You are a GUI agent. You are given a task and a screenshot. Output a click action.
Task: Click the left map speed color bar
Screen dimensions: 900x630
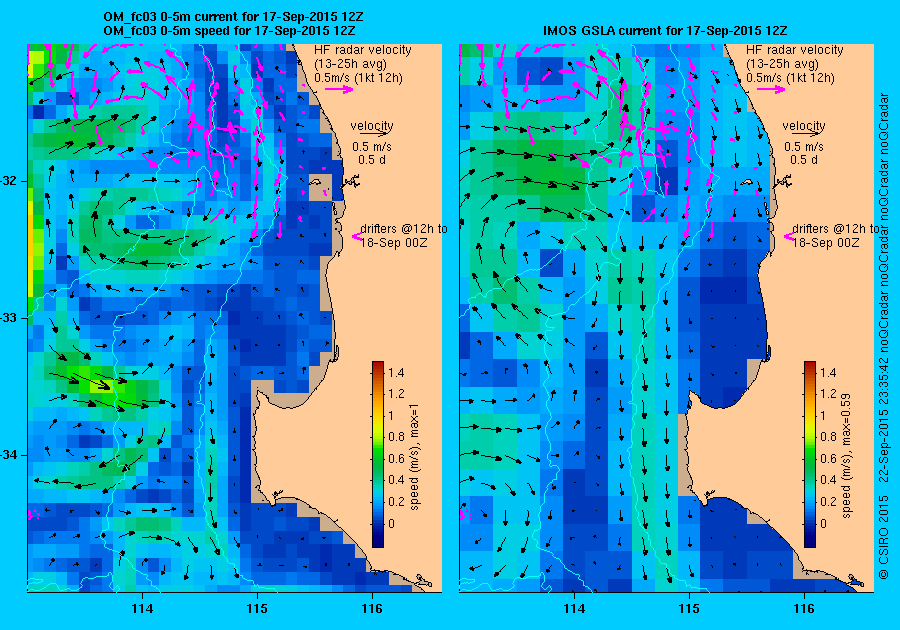378,454
